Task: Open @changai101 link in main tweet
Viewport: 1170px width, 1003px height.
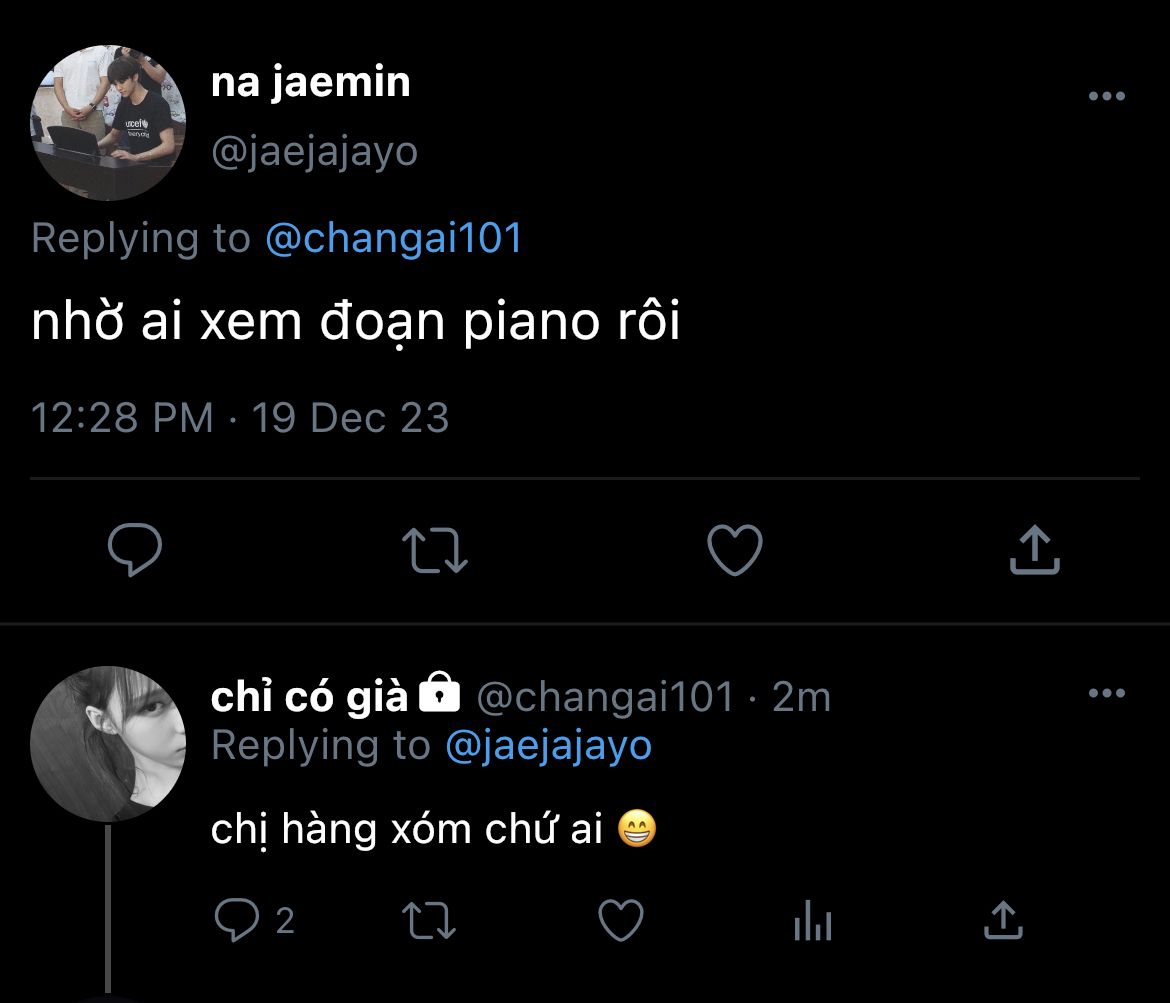Action: coord(394,239)
